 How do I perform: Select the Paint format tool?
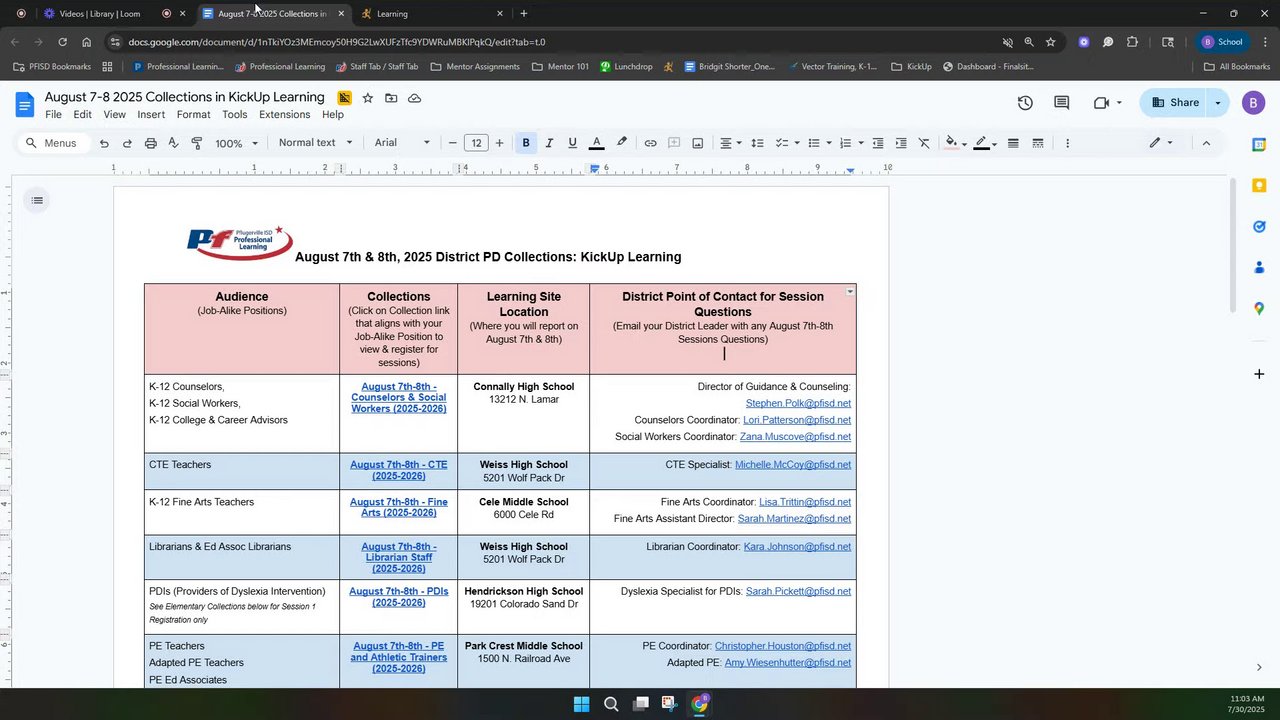[197, 143]
